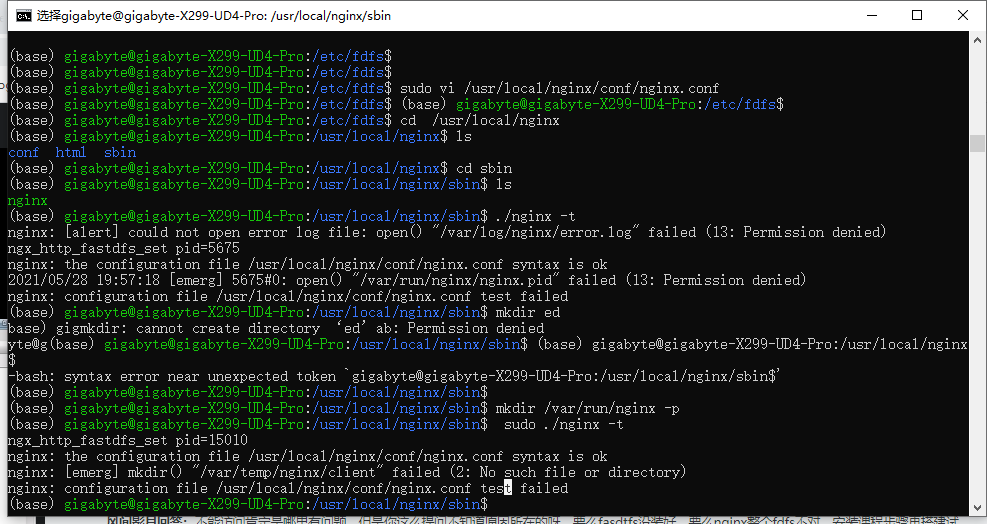Click the scrollbar up arrow
Viewport: 987px width, 524px height.
point(977,40)
